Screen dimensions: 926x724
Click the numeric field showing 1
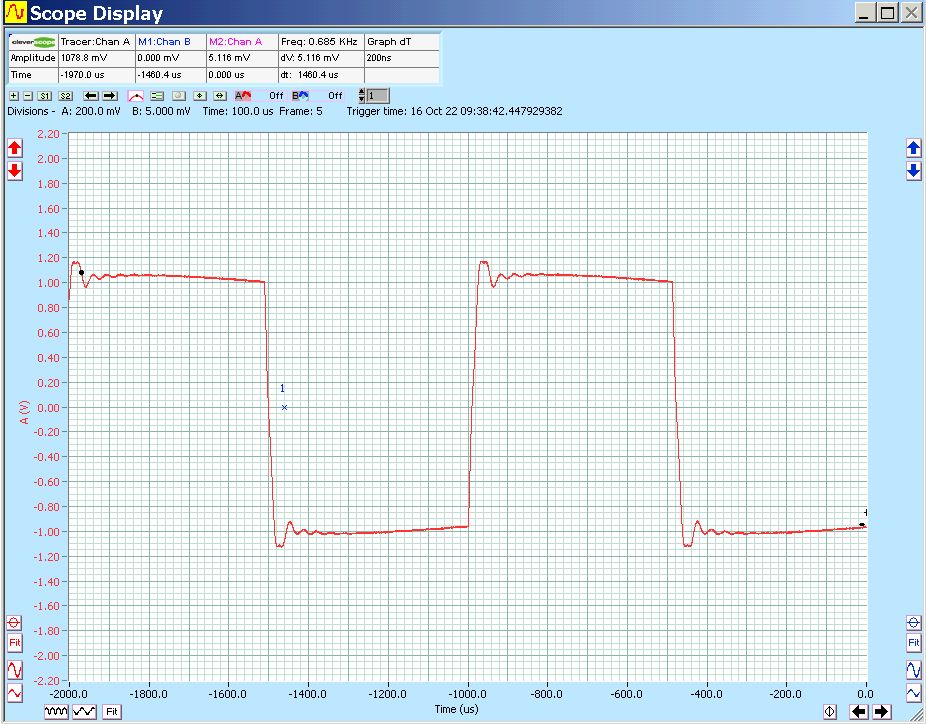(378, 96)
